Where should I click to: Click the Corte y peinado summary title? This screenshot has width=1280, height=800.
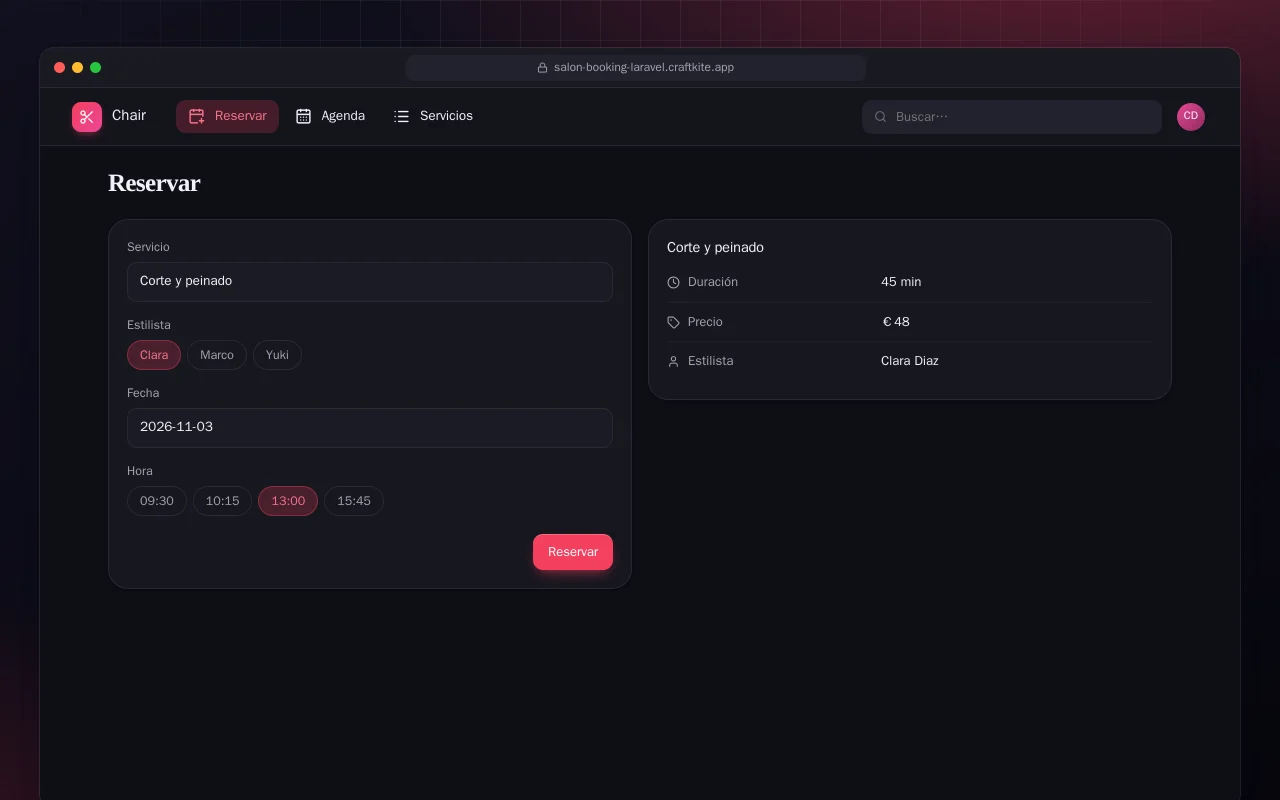715,247
